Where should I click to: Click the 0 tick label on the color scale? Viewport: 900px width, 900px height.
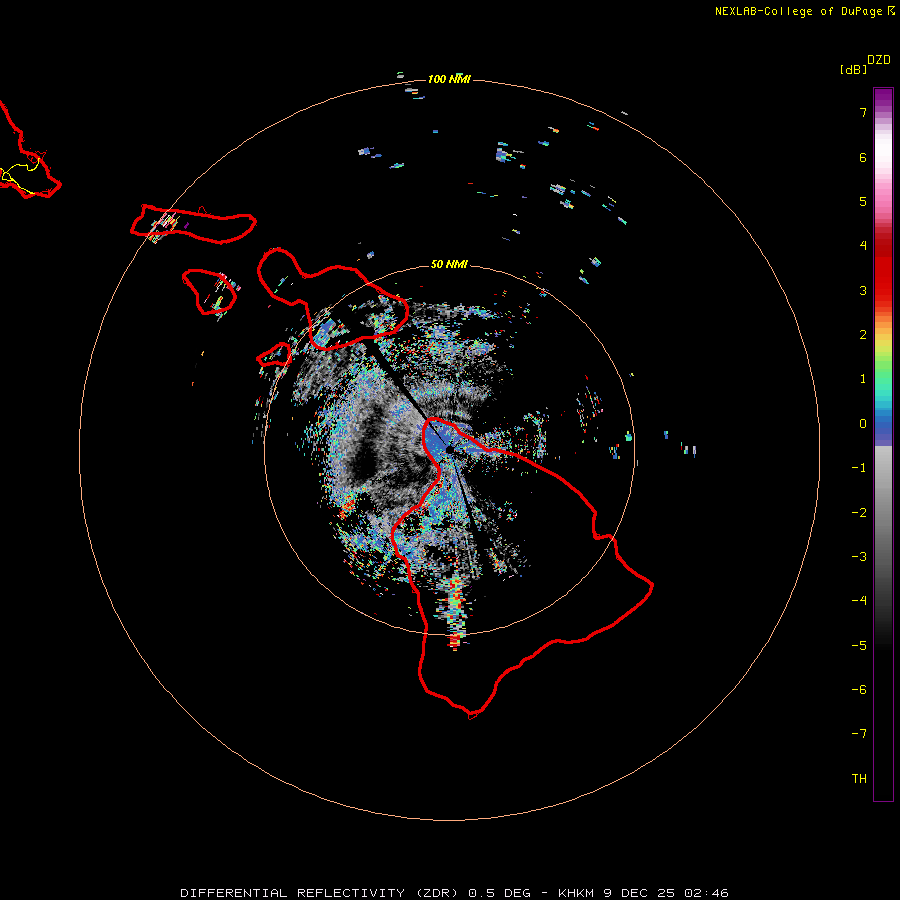click(863, 424)
